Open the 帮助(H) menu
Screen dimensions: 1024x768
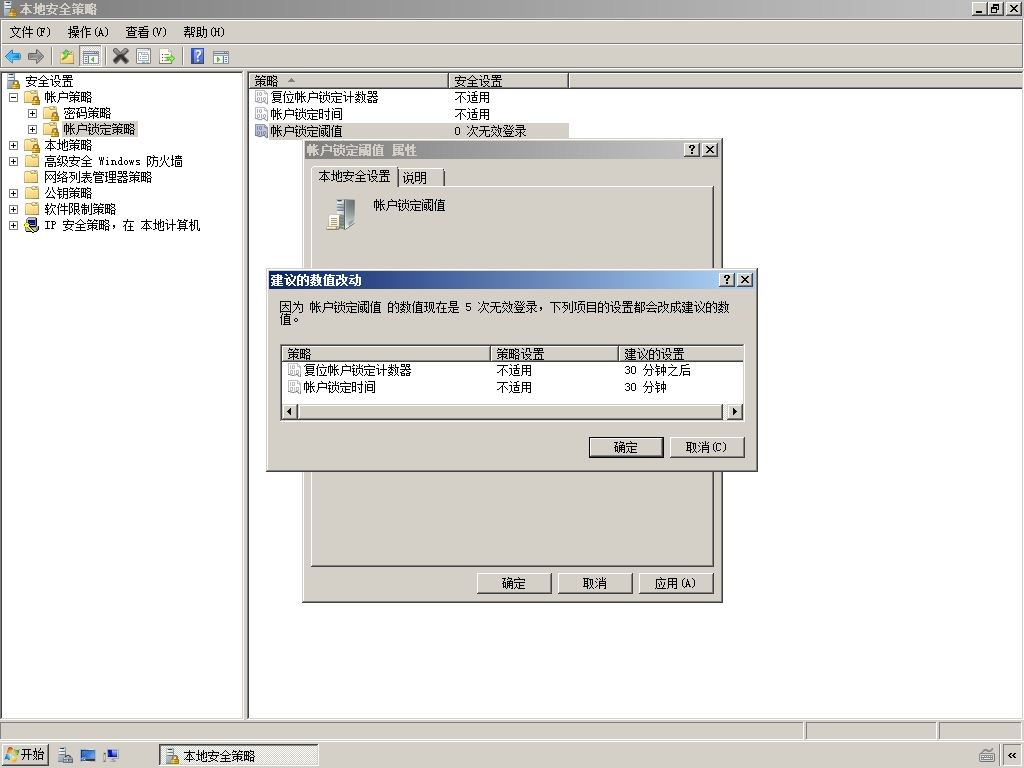pyautogui.click(x=204, y=32)
